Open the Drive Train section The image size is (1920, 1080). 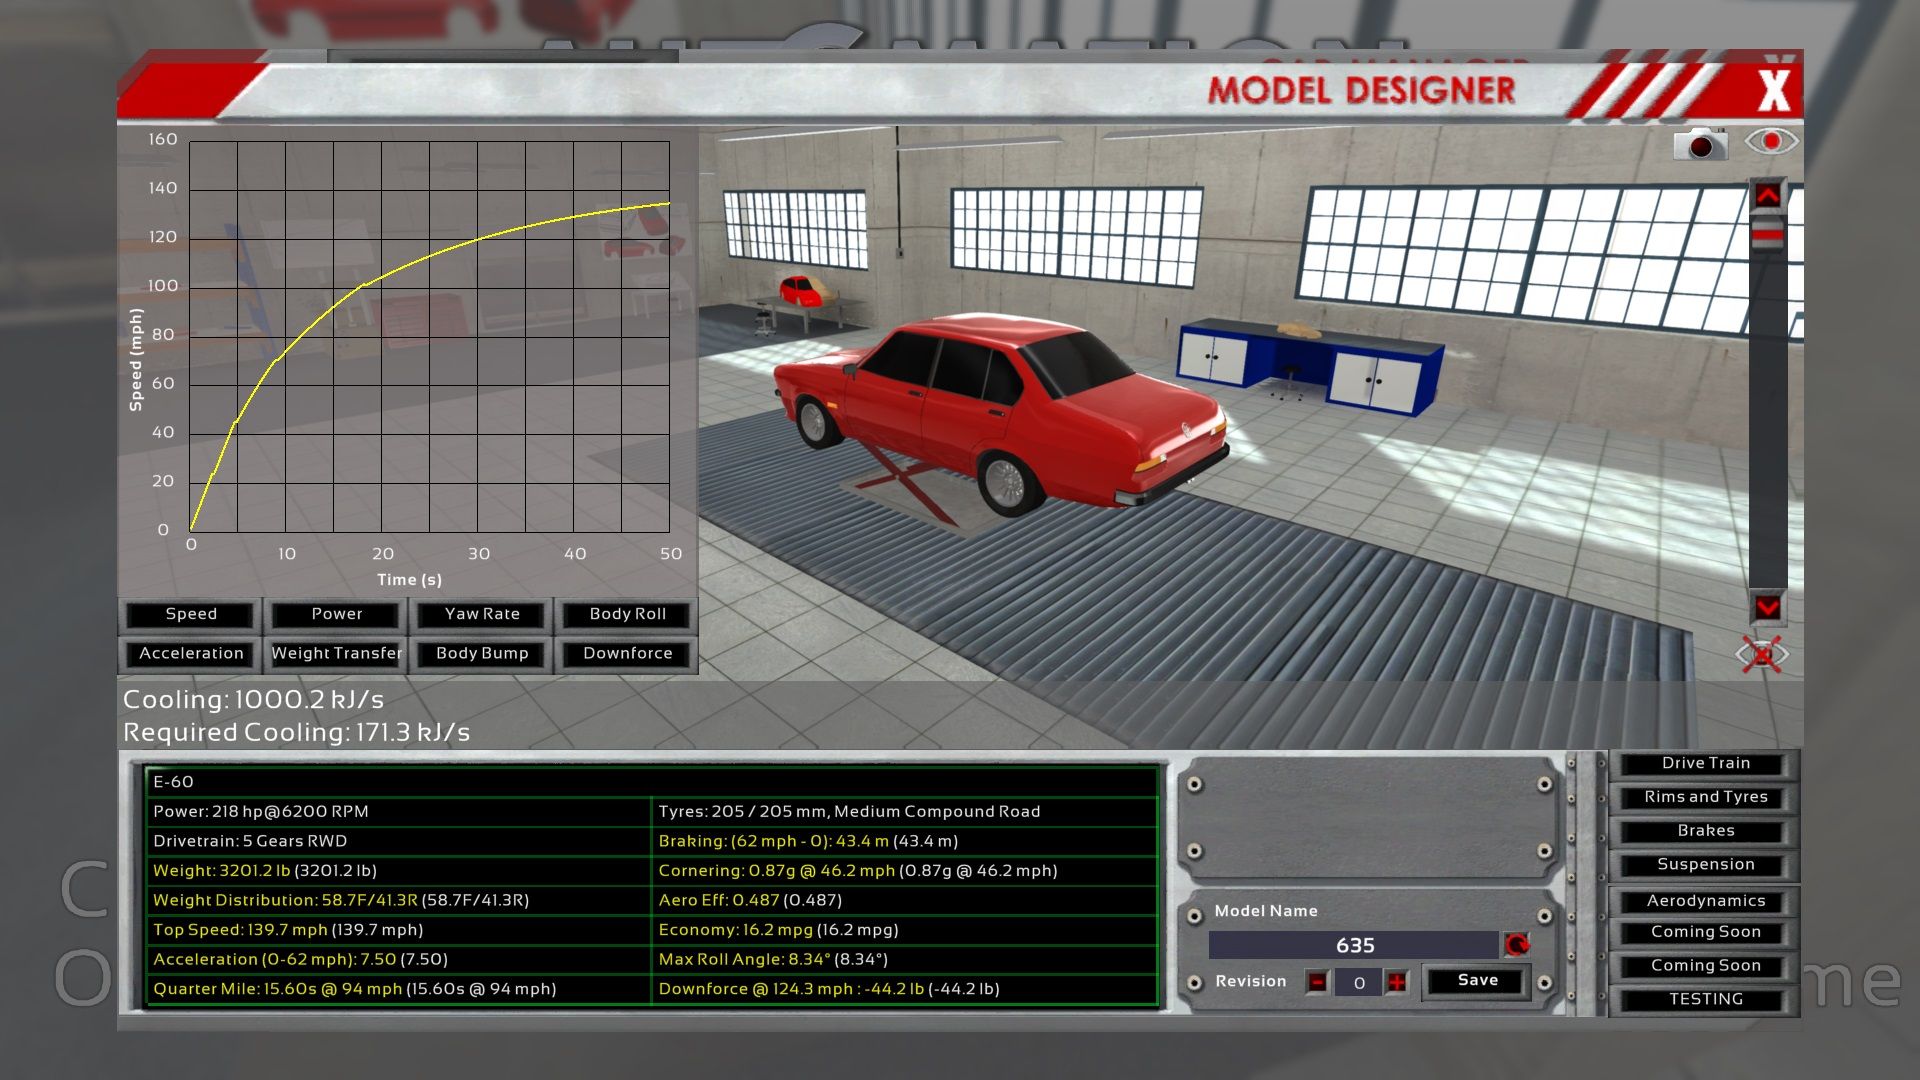1705,763
